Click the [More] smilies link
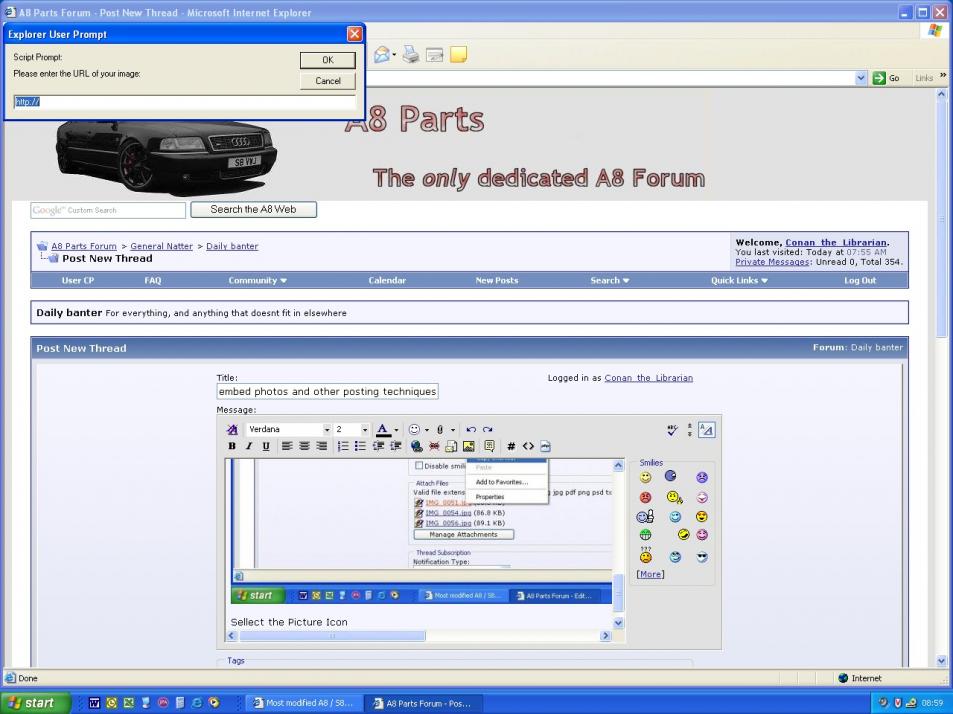Screen dimensions: 953x714 click(x=650, y=574)
